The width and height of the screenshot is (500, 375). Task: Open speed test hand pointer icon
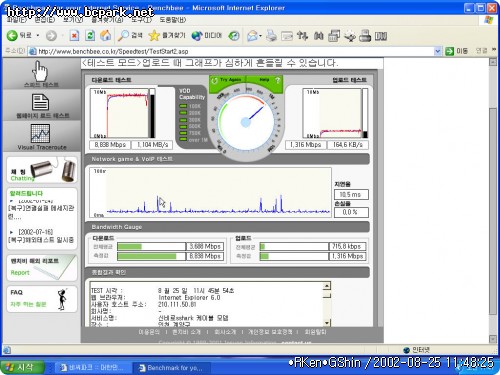pyautogui.click(x=40, y=70)
